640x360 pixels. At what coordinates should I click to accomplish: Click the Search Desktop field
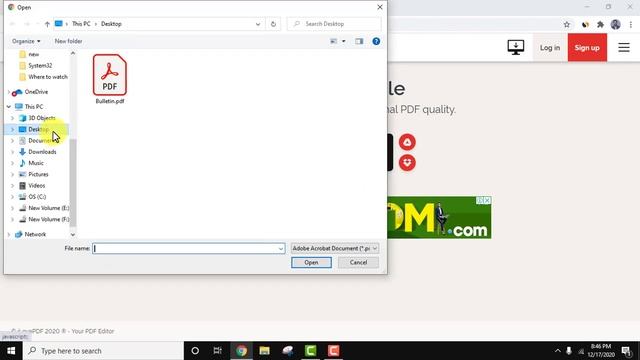[x=334, y=24]
